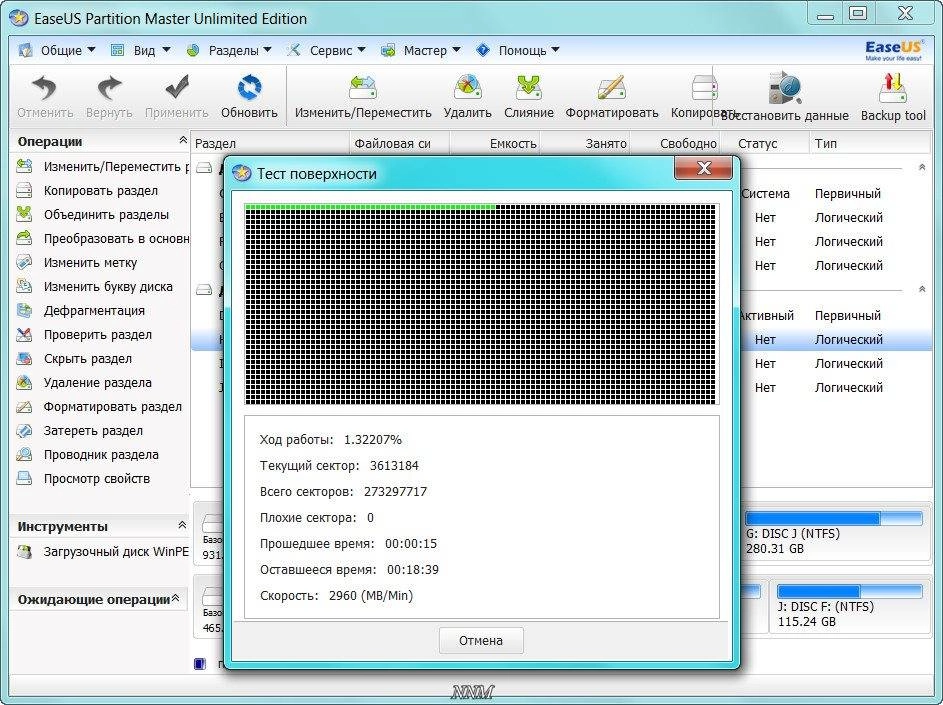Sort by the Свободно column header

tap(674, 144)
